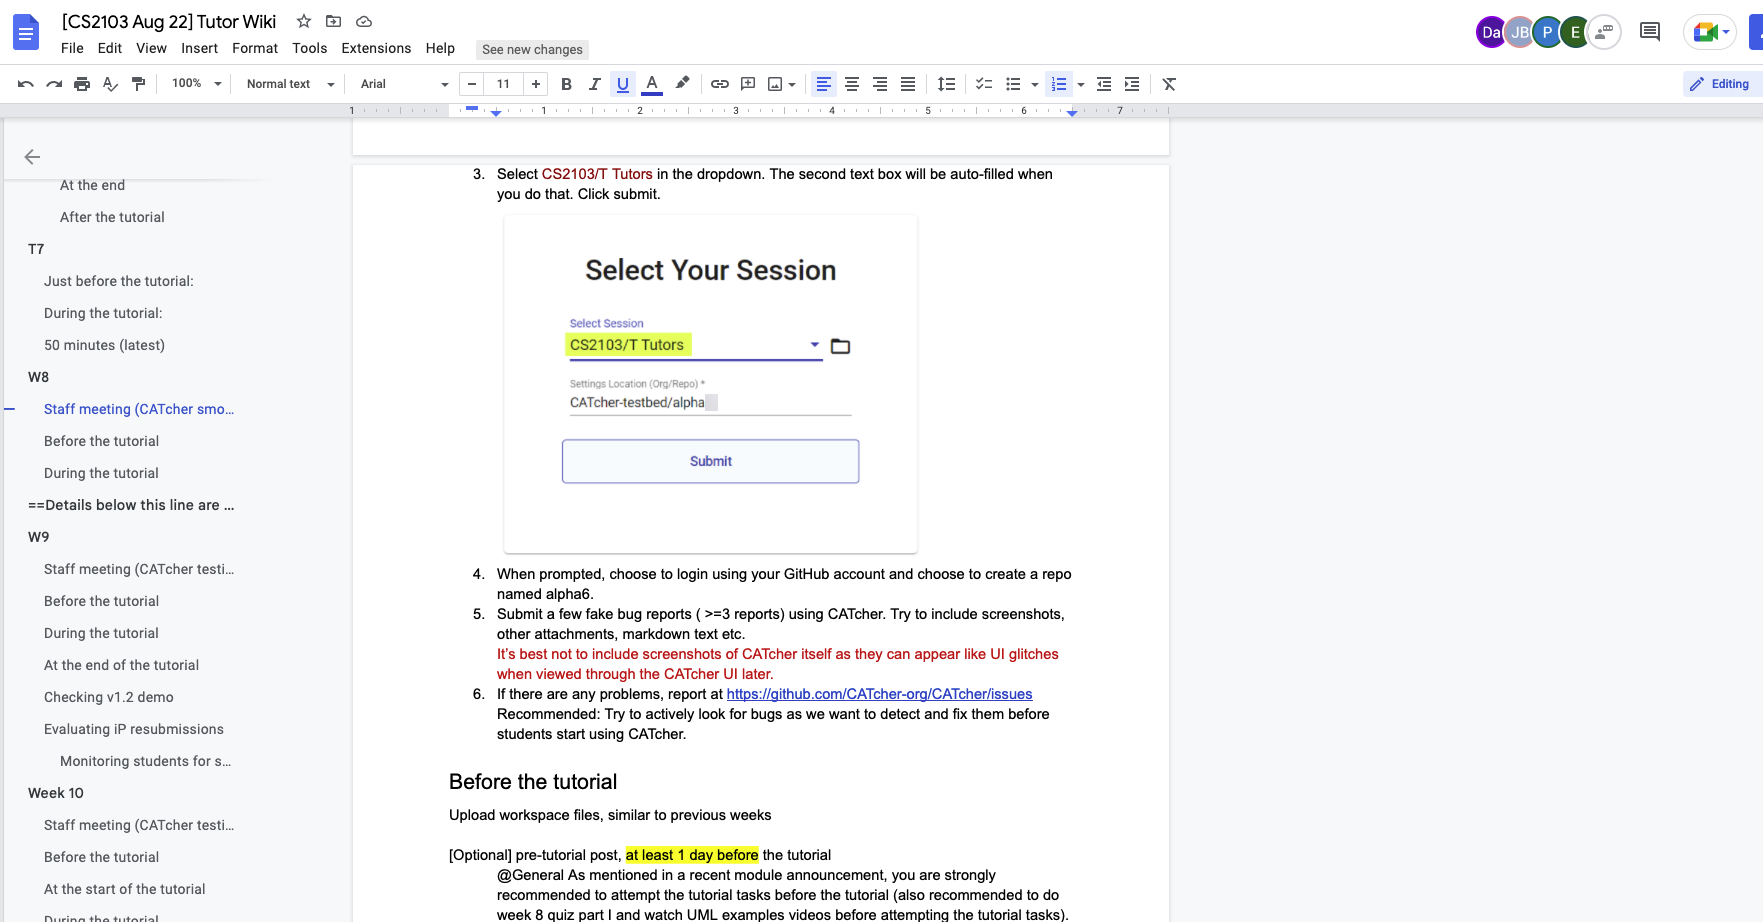Select justify alignment
1763x922 pixels.
pyautogui.click(x=907, y=84)
